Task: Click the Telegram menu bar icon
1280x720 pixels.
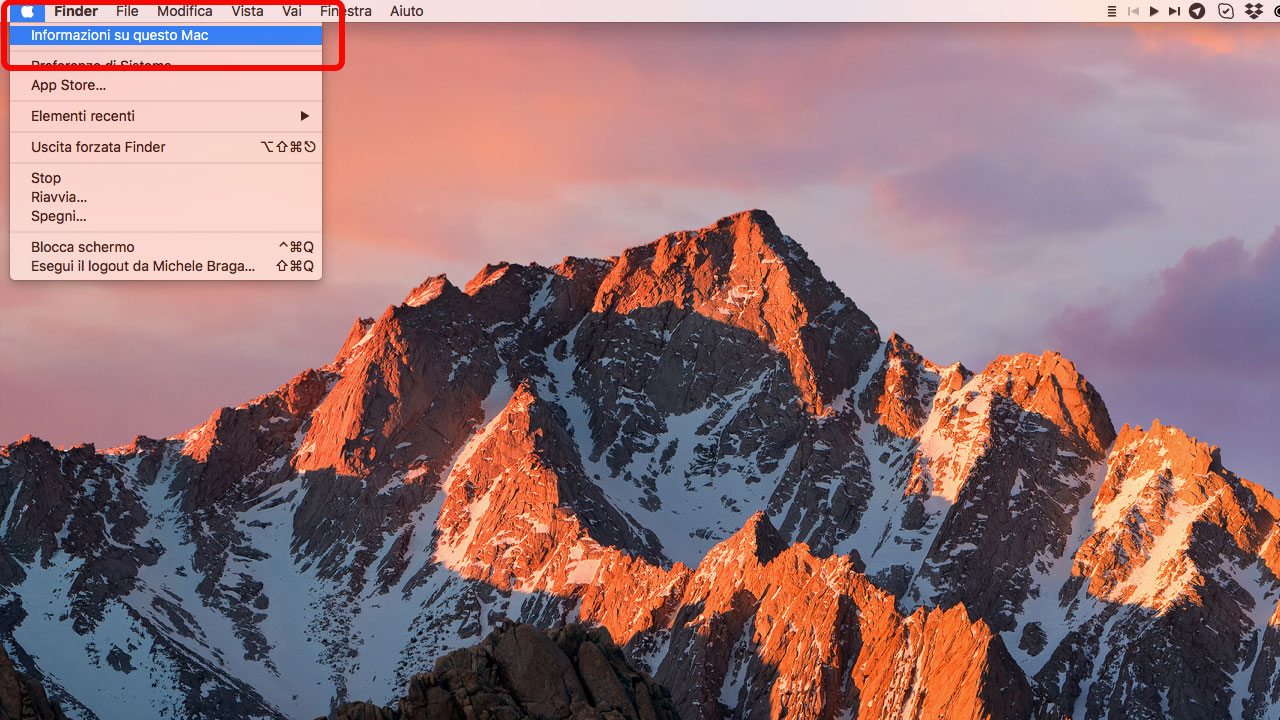Action: click(1197, 11)
